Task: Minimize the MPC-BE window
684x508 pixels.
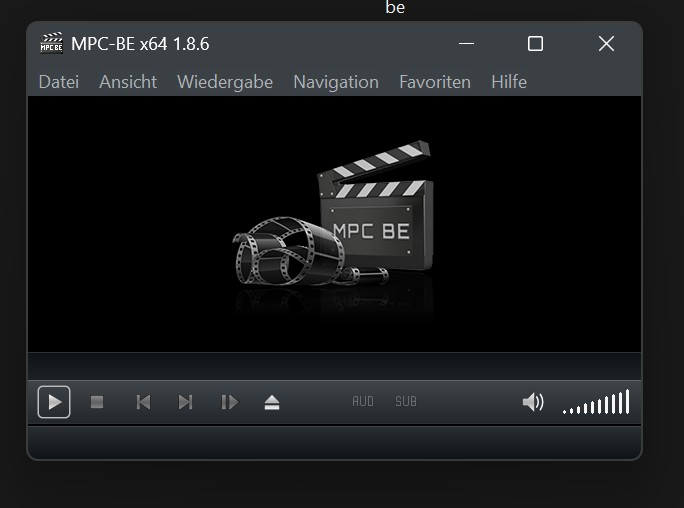Action: pos(466,44)
